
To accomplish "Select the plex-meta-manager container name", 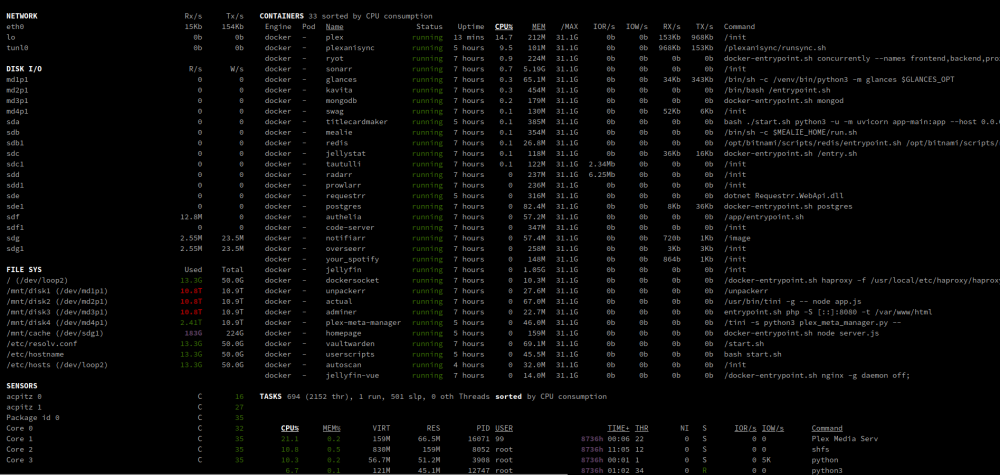I will coord(363,322).
